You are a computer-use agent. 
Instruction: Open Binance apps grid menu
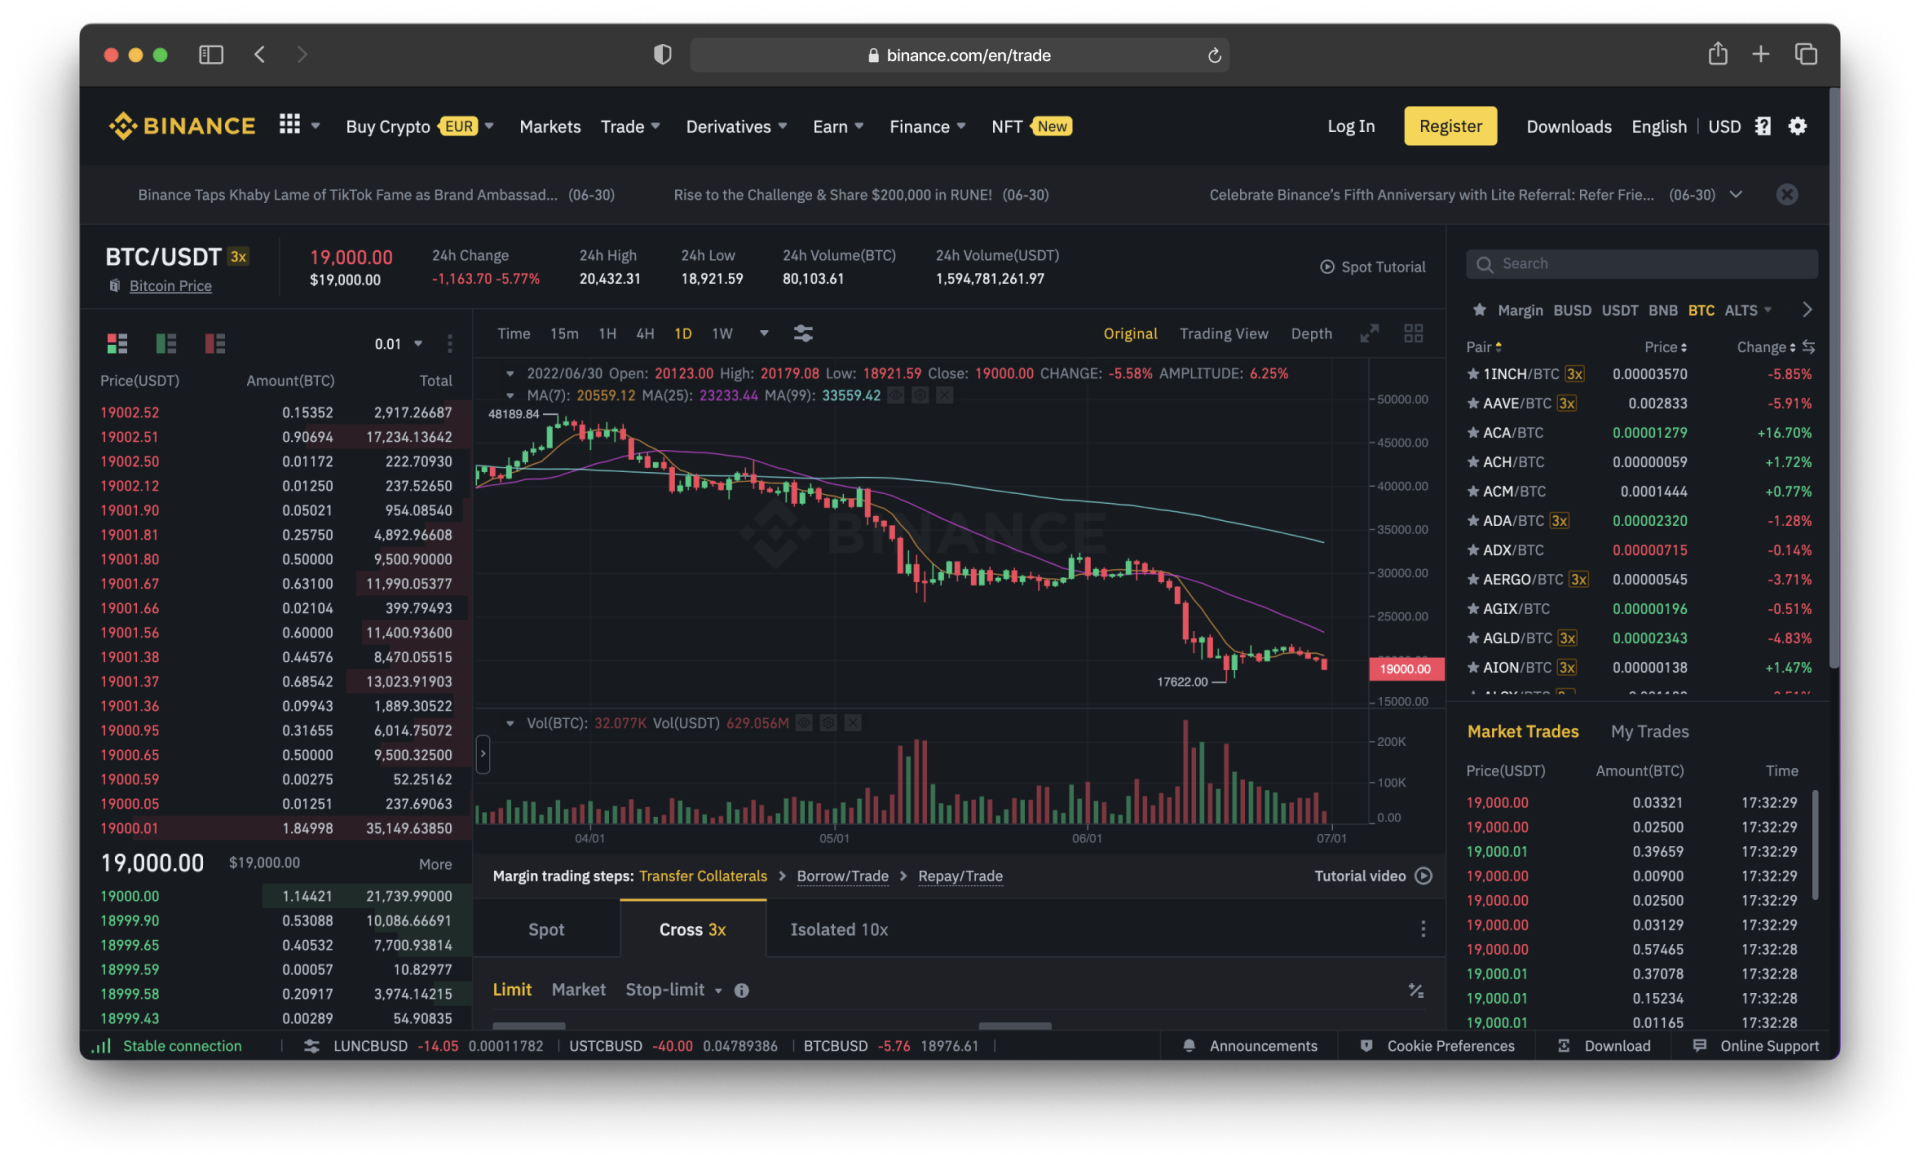(x=290, y=125)
